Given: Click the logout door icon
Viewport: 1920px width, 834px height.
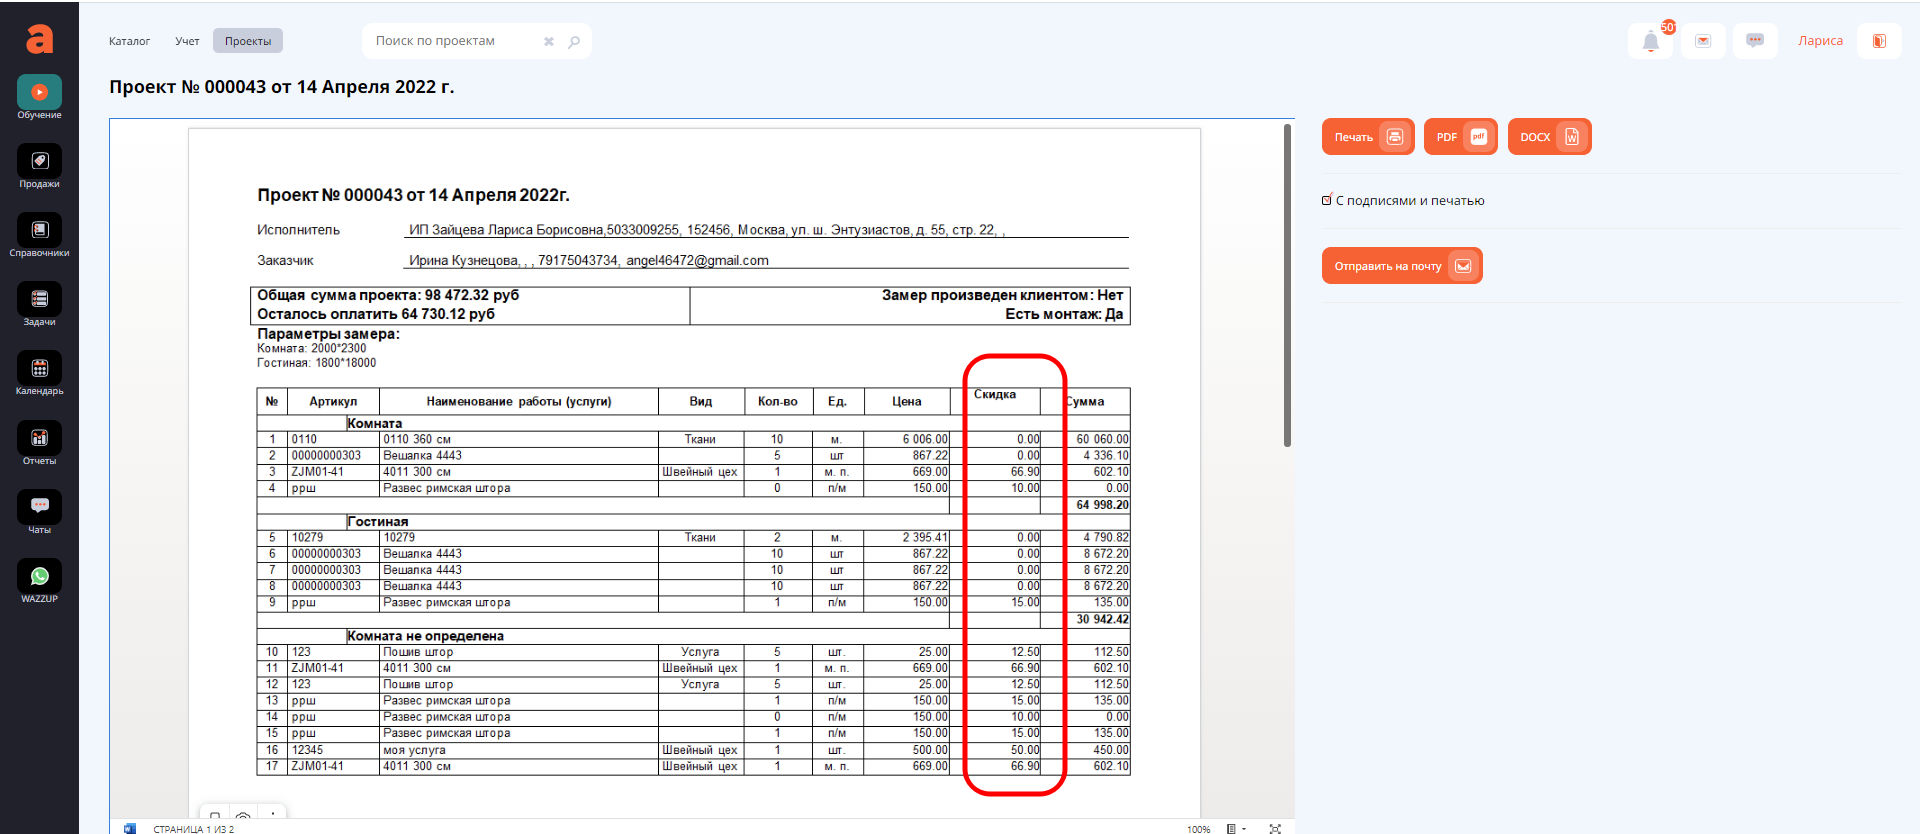Looking at the screenshot, I should point(1879,41).
